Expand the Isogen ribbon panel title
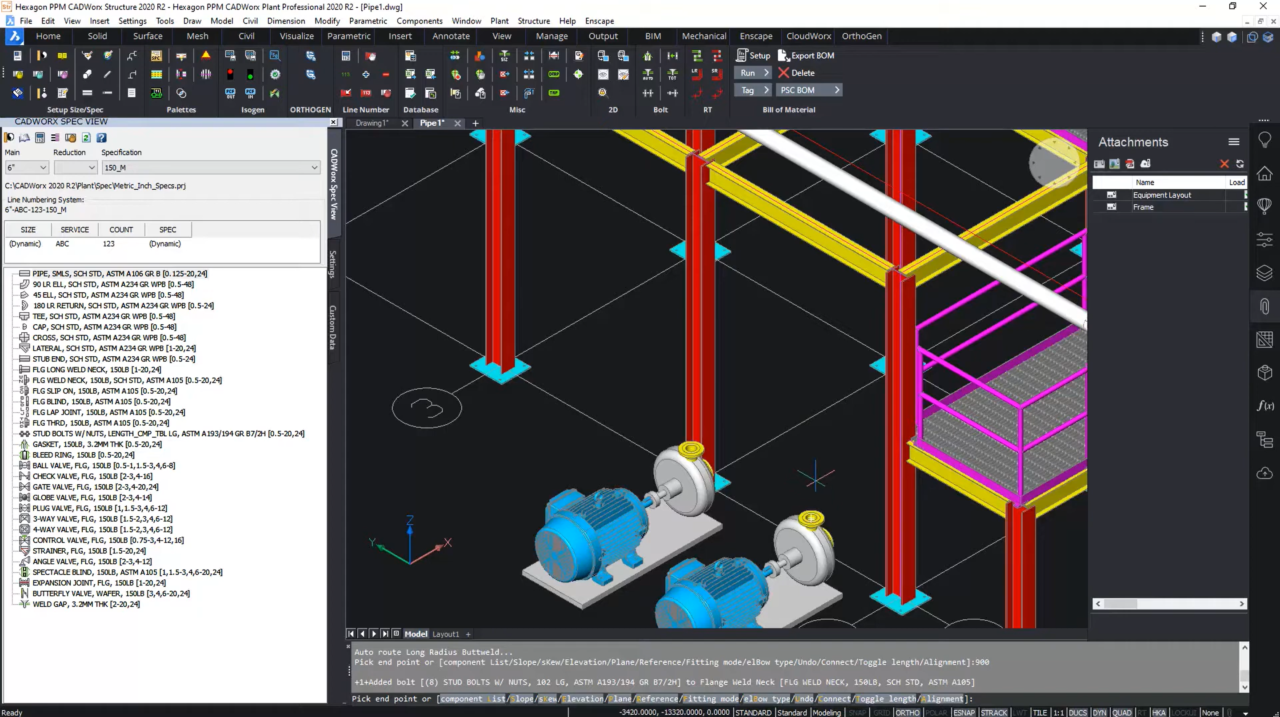 (253, 110)
